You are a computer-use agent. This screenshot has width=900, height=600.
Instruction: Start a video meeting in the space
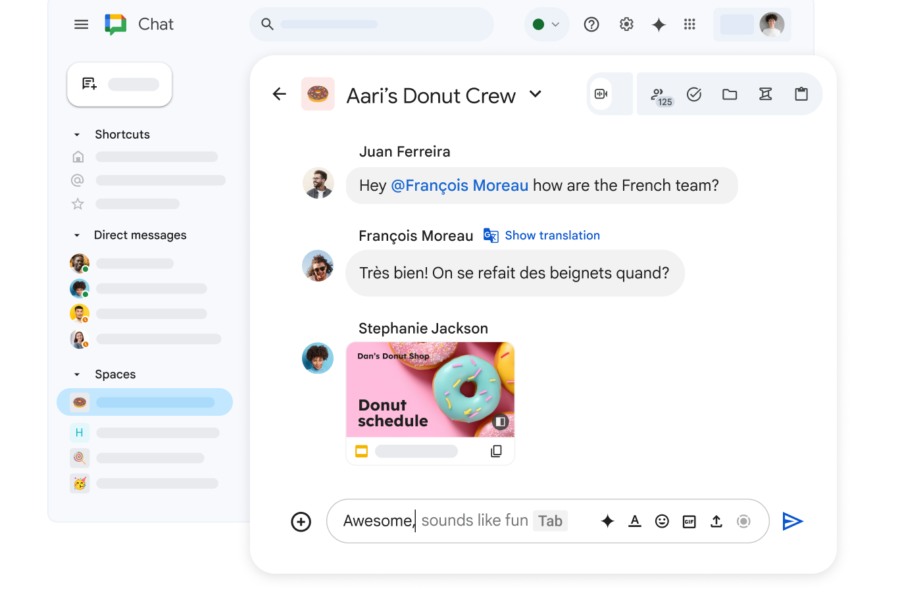(601, 94)
